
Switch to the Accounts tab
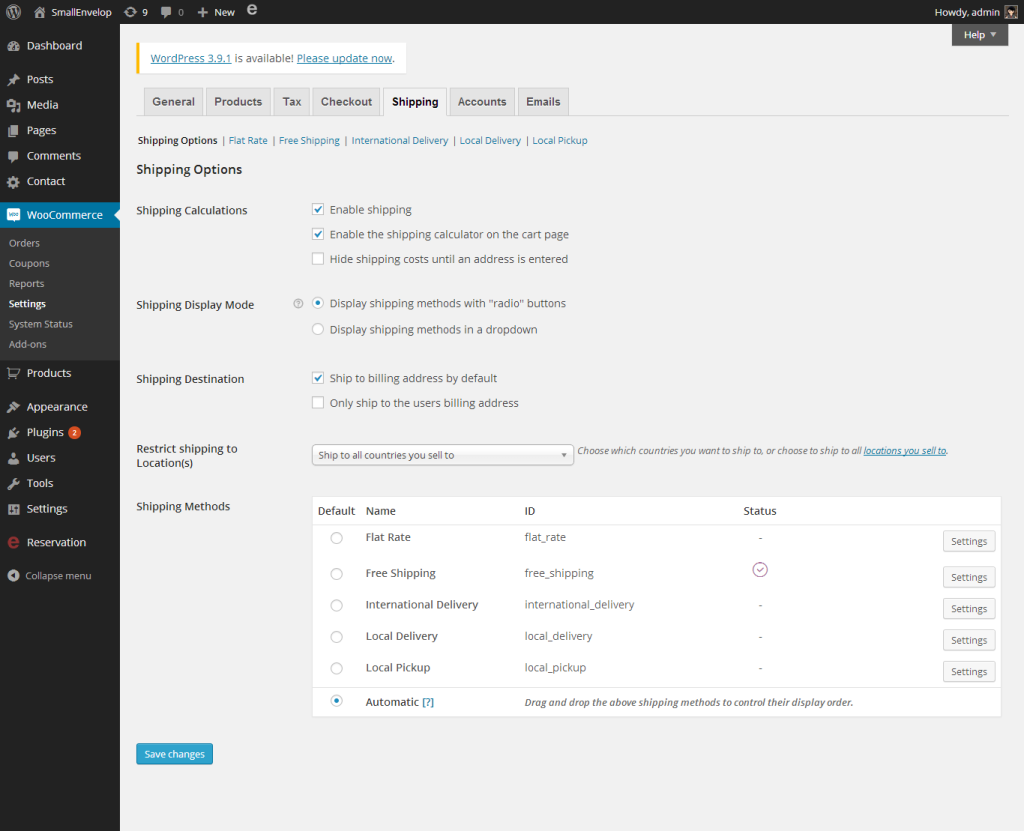[x=482, y=102]
